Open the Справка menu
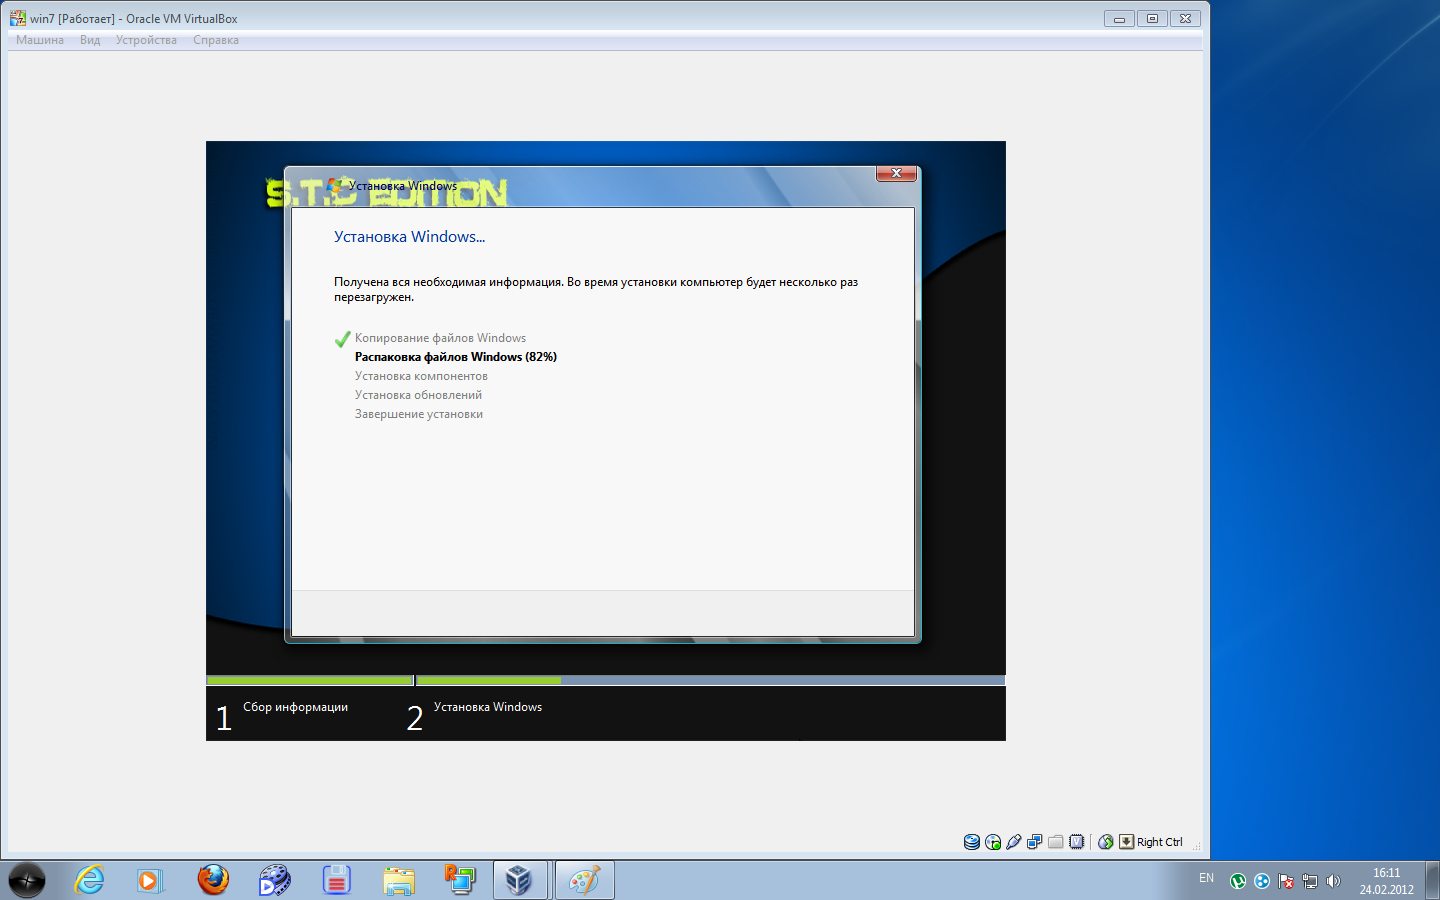This screenshot has height=900, width=1440. pos(216,40)
